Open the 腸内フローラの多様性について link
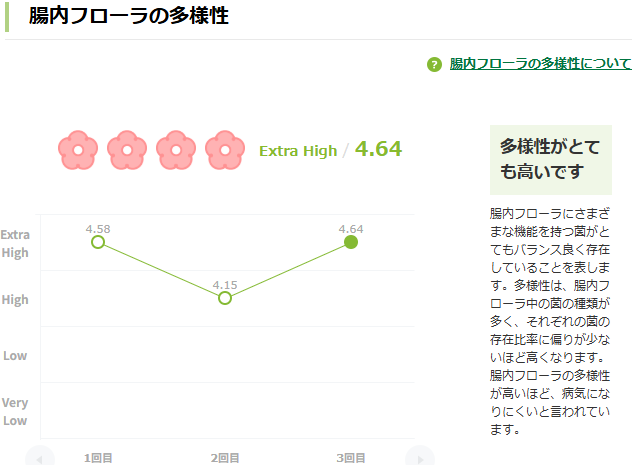The height and width of the screenshot is (465, 632). [x=540, y=64]
